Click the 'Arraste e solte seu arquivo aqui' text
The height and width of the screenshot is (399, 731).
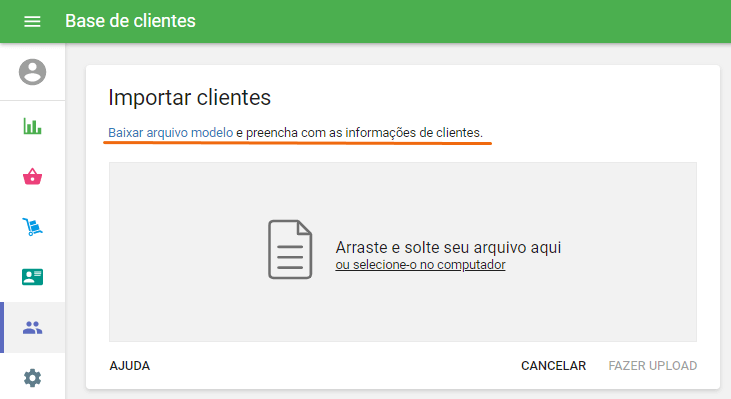click(448, 248)
